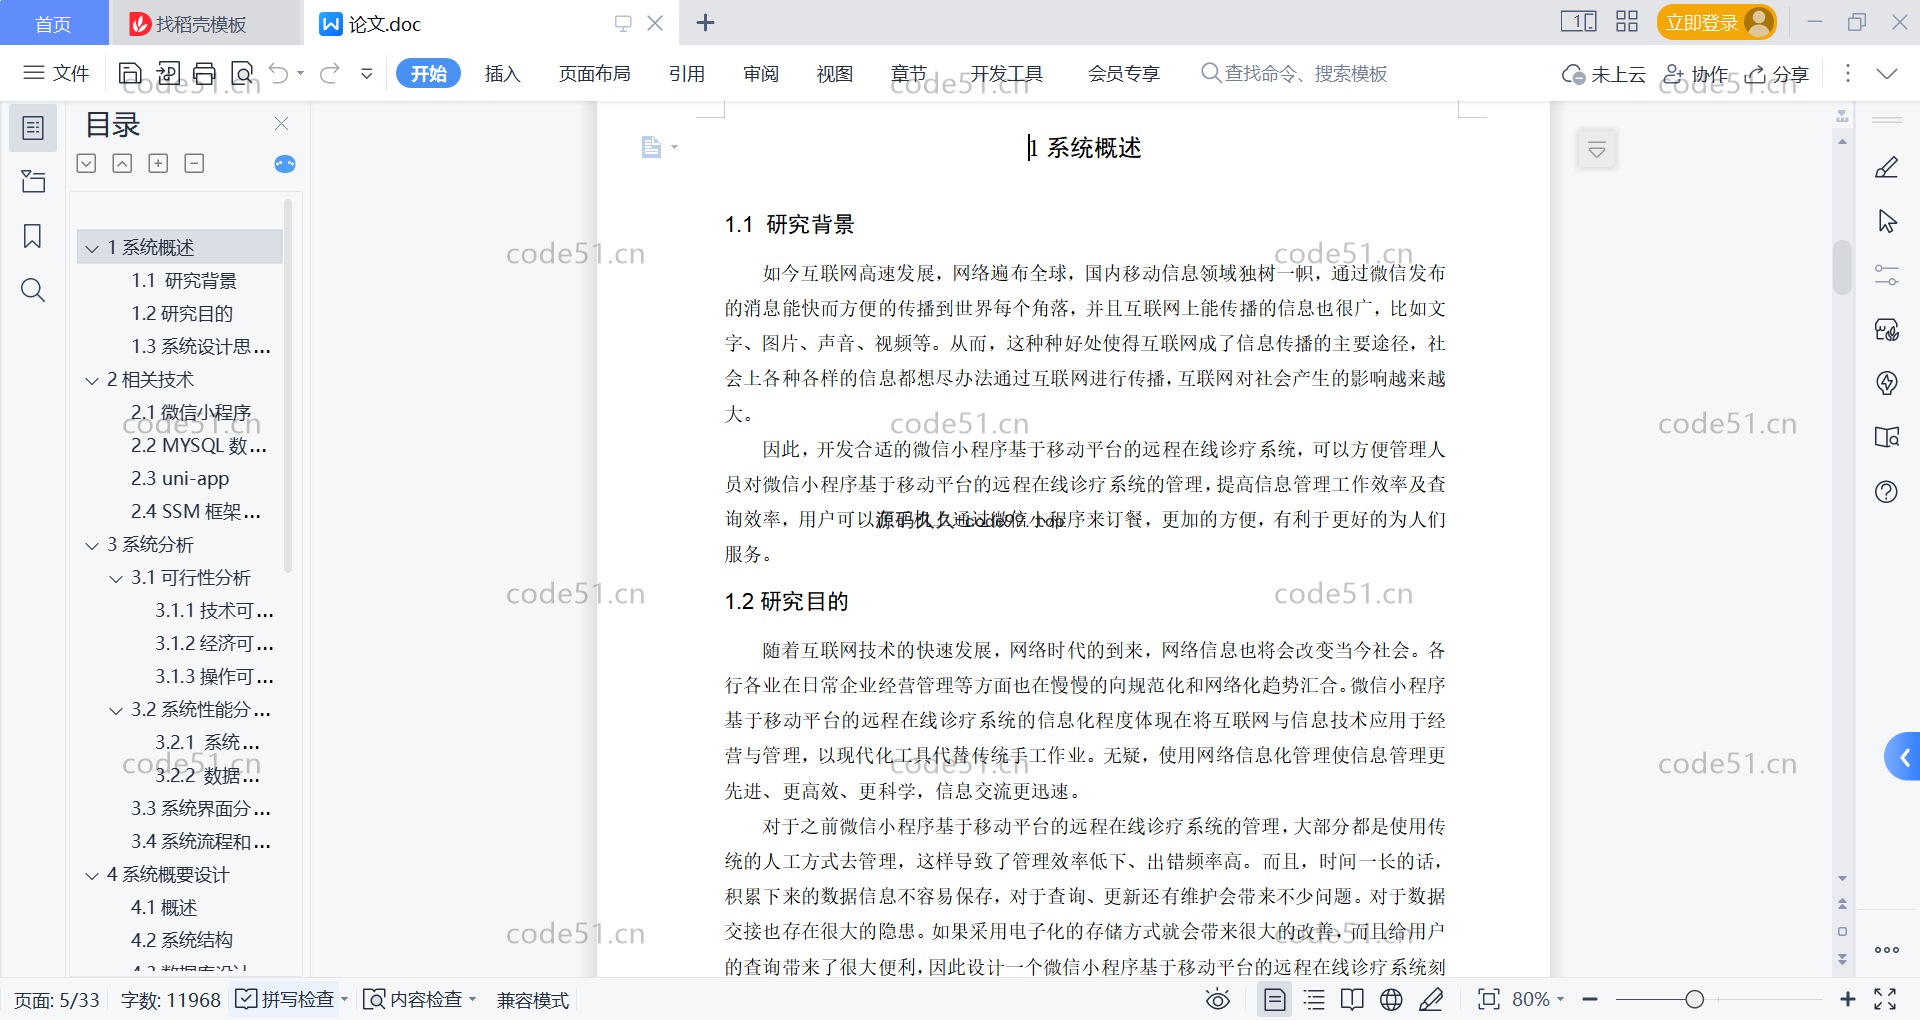Open the Table of Contents sidebar icon
The image size is (1920, 1020).
coord(33,128)
